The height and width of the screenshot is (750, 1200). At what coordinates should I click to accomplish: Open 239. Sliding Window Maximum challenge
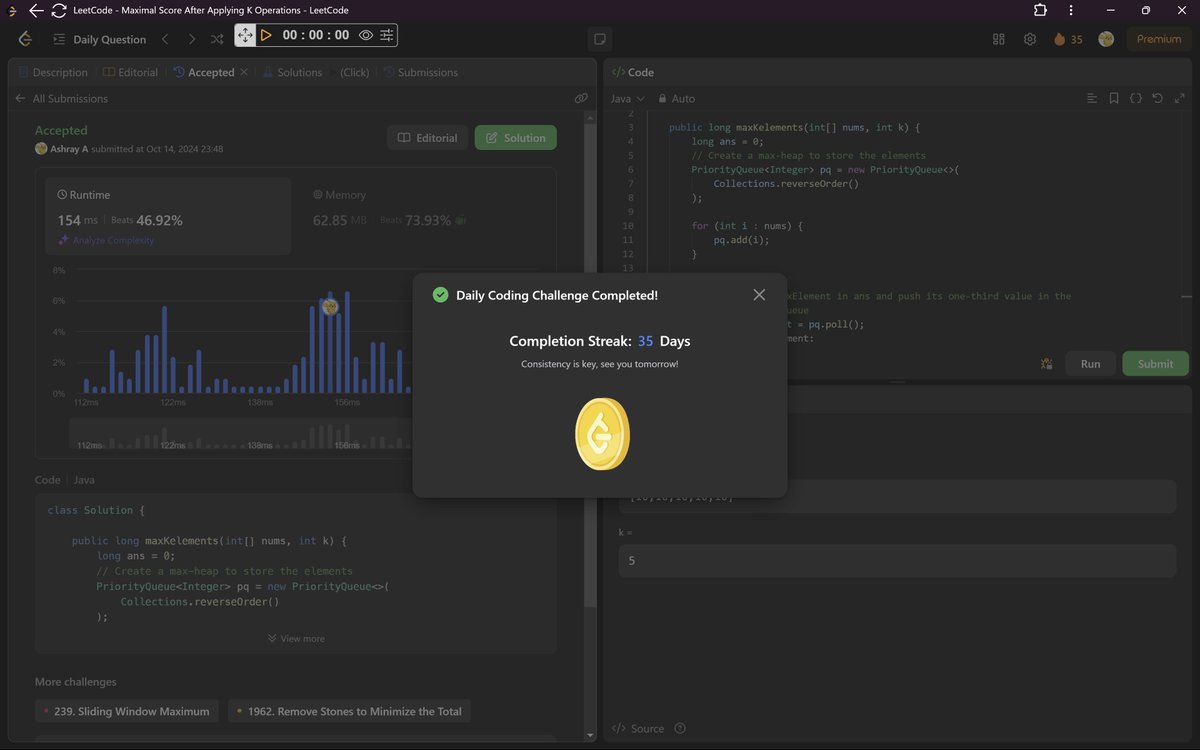(x=127, y=711)
